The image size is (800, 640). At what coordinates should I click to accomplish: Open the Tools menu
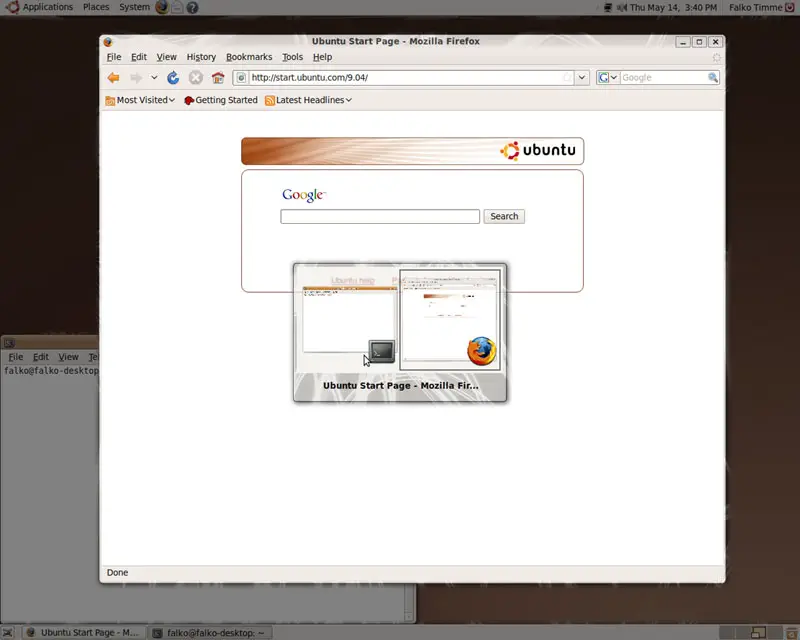pyautogui.click(x=292, y=57)
